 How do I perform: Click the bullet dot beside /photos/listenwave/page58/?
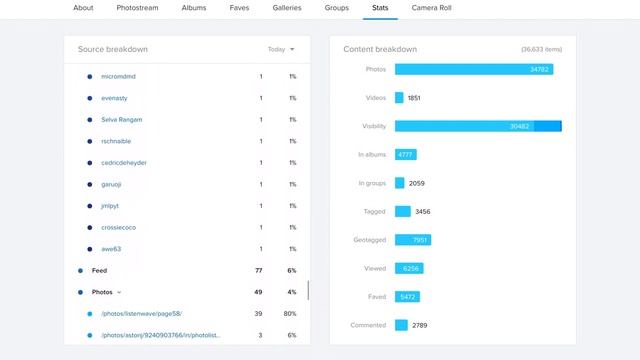pos(90,314)
